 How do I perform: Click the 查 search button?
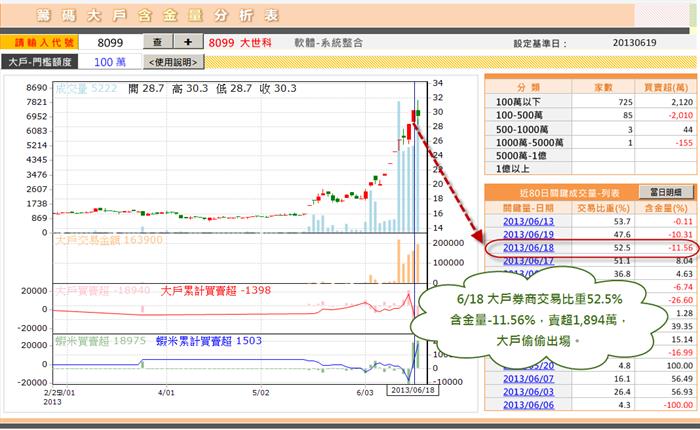click(x=158, y=42)
